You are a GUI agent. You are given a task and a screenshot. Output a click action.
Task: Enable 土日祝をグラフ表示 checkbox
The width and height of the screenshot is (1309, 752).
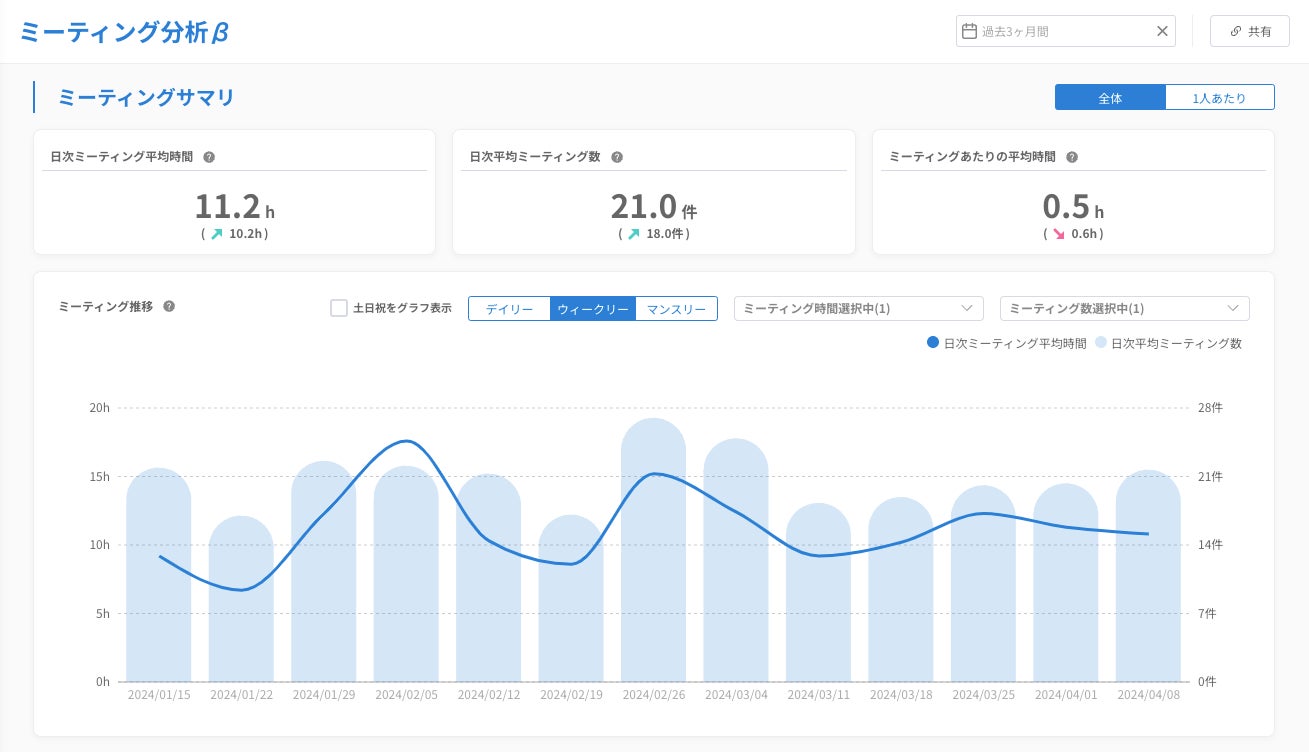[x=339, y=308]
